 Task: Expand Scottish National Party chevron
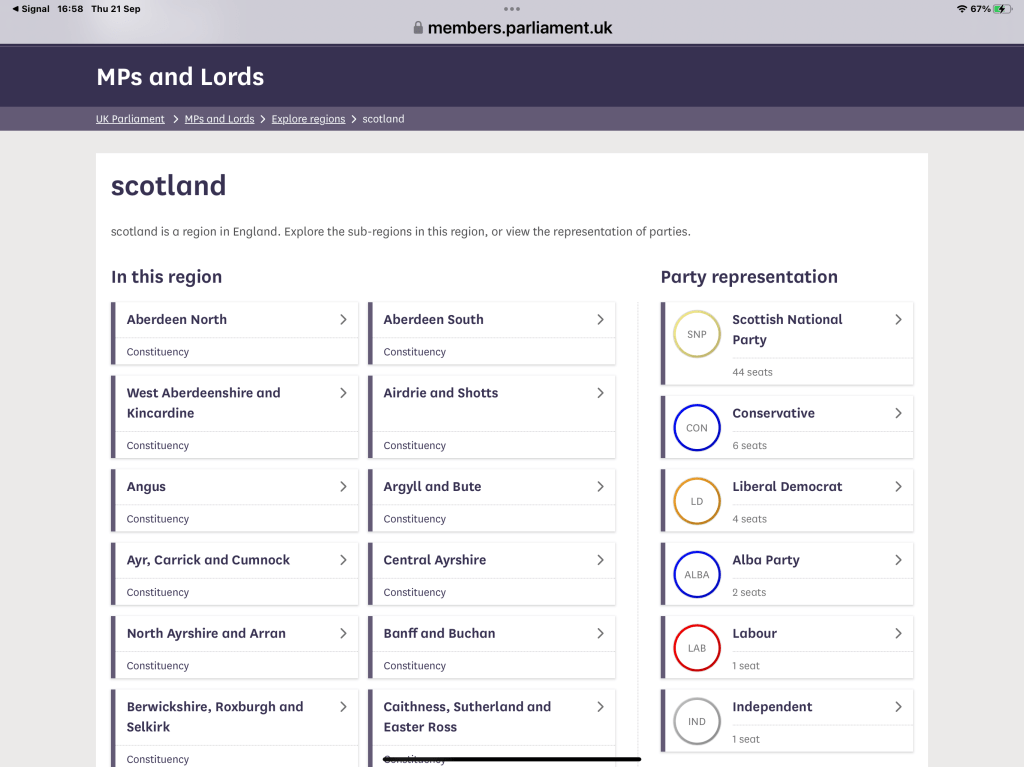click(898, 320)
